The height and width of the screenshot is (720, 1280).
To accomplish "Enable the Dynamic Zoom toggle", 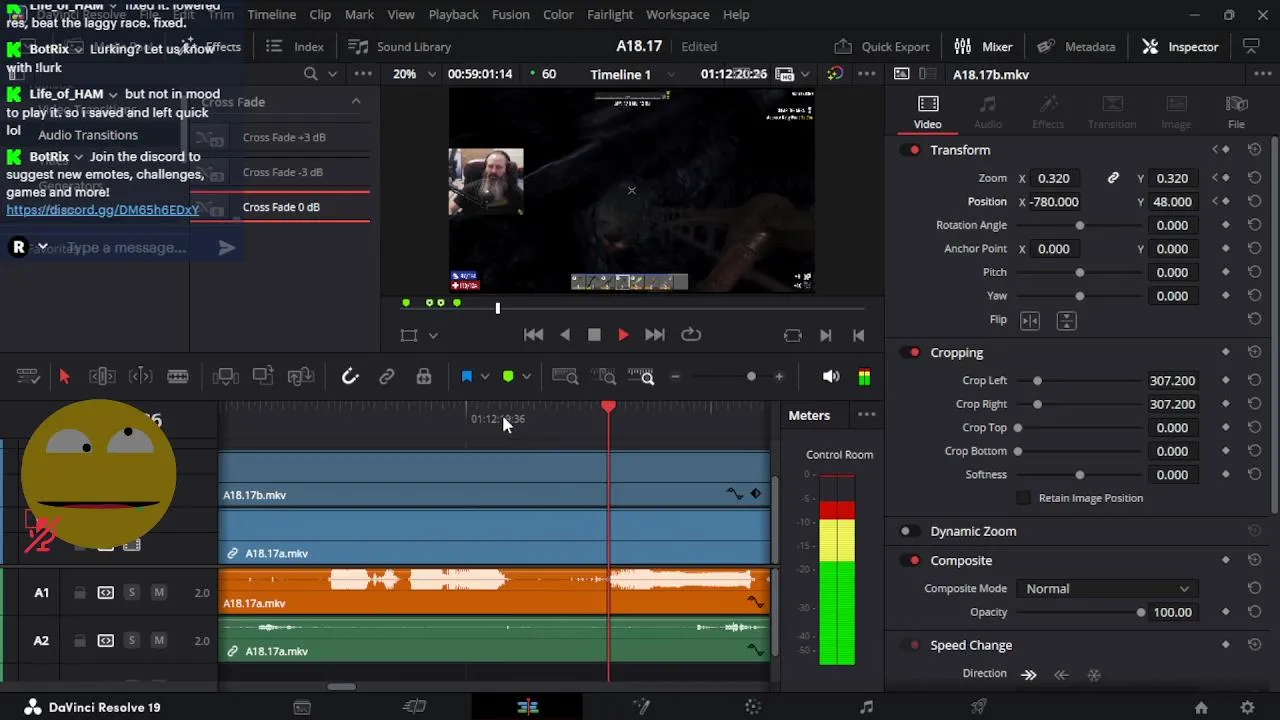I will 910,532.
